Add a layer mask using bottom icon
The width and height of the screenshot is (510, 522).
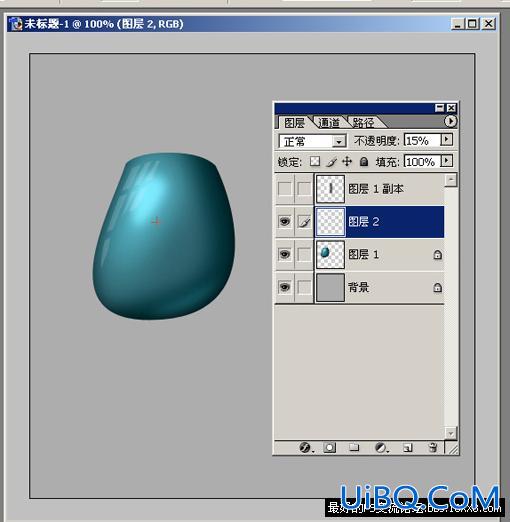pos(329,447)
